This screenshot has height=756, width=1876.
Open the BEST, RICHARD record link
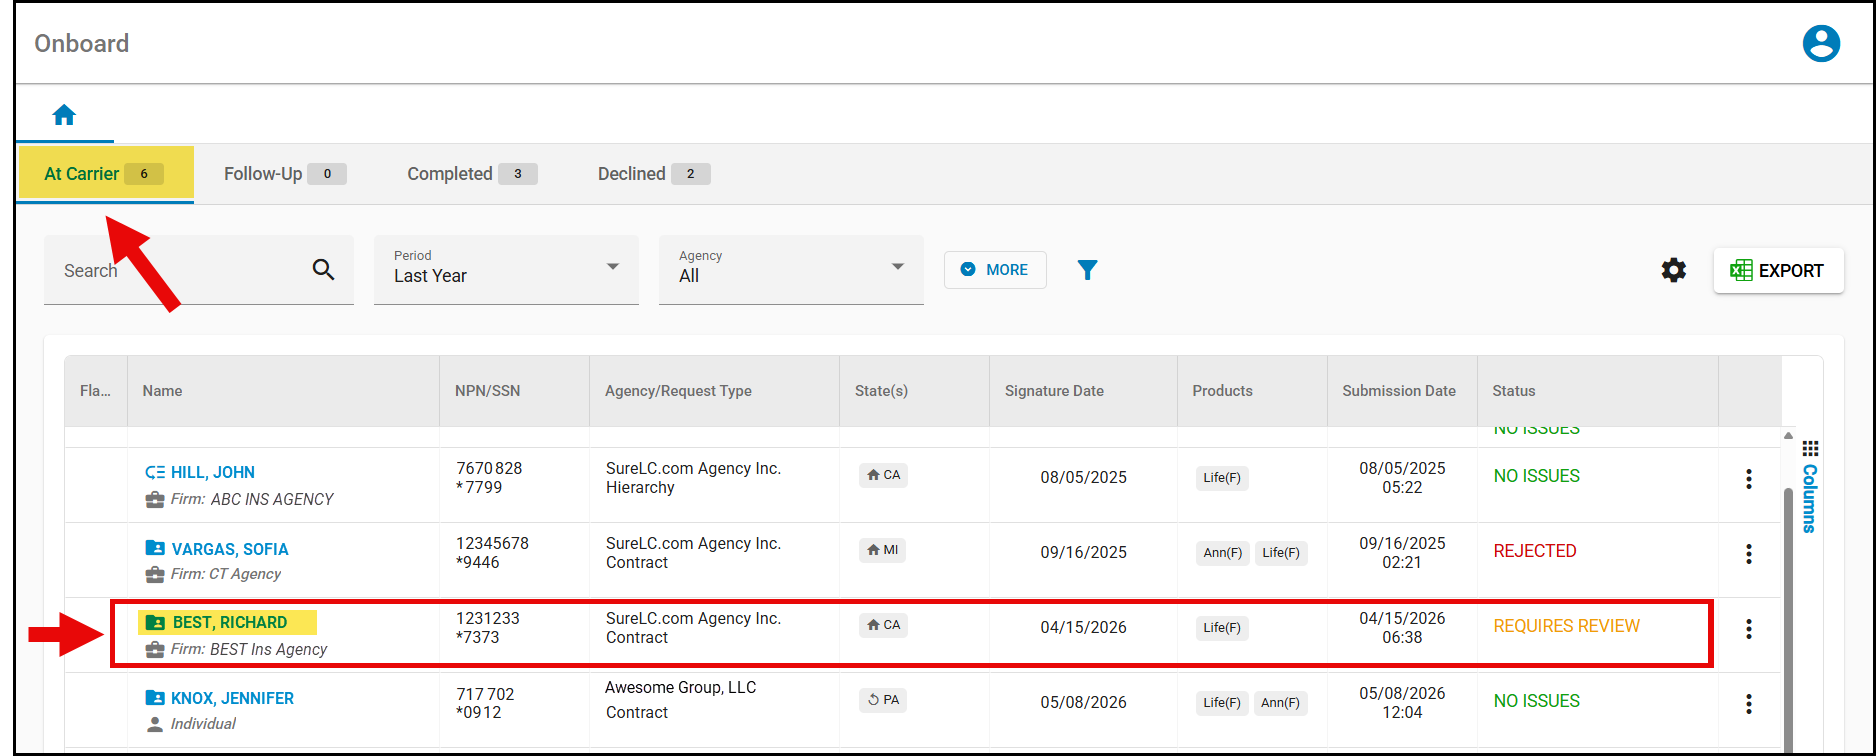pyautogui.click(x=230, y=623)
